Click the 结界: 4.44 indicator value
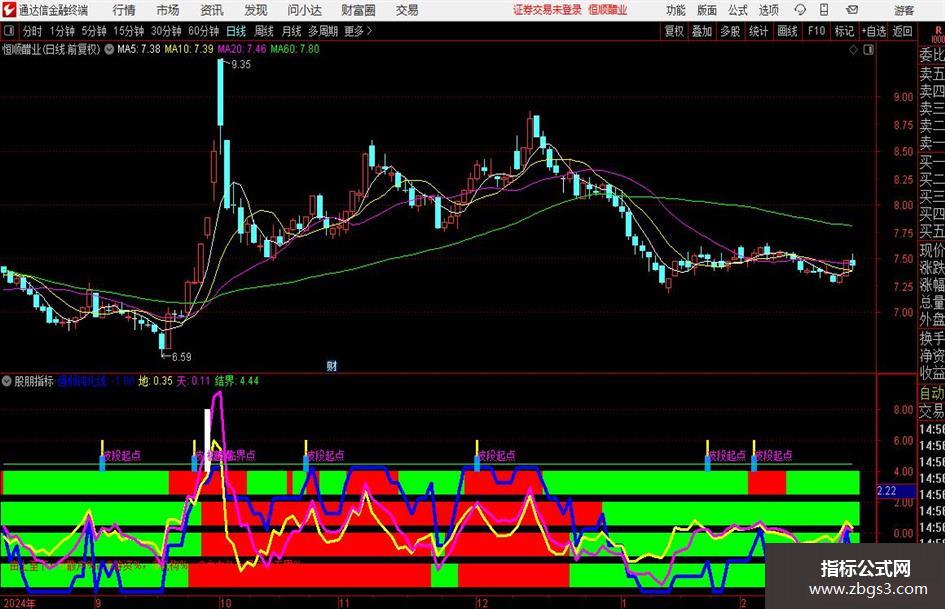 [x=236, y=381]
